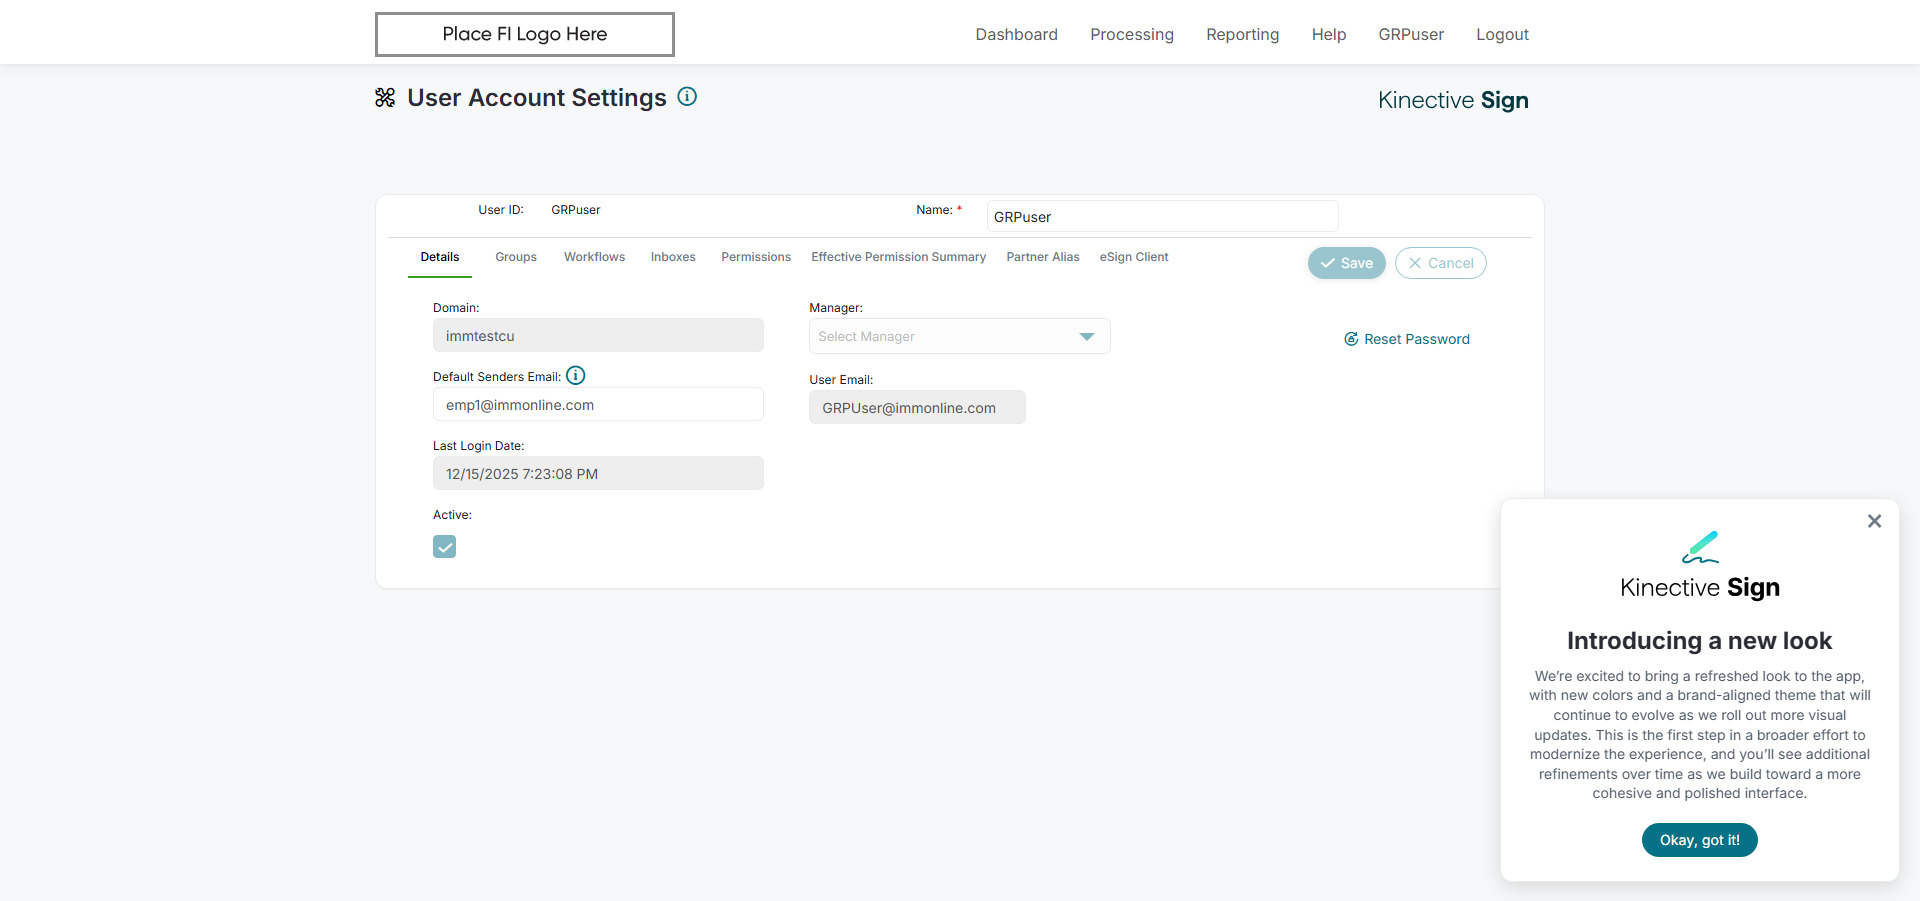The image size is (1920, 901).
Task: Click the User Account Settings heading icon
Action: [x=385, y=97]
